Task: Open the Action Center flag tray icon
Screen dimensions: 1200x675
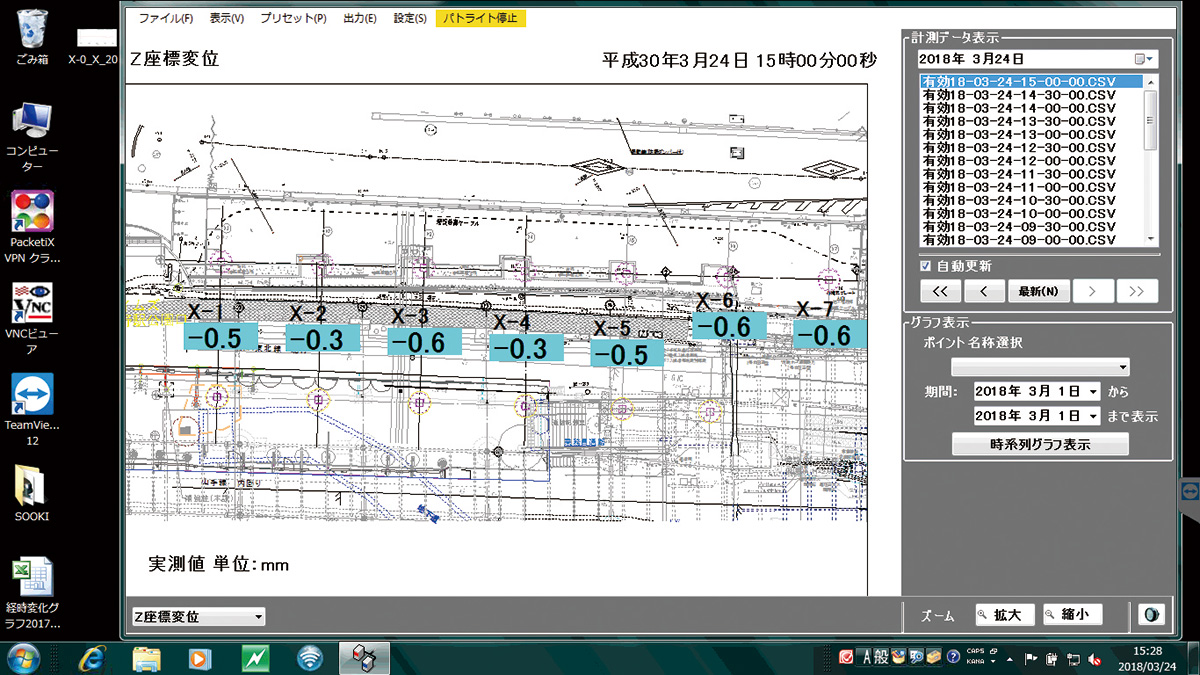Action: click(1032, 659)
